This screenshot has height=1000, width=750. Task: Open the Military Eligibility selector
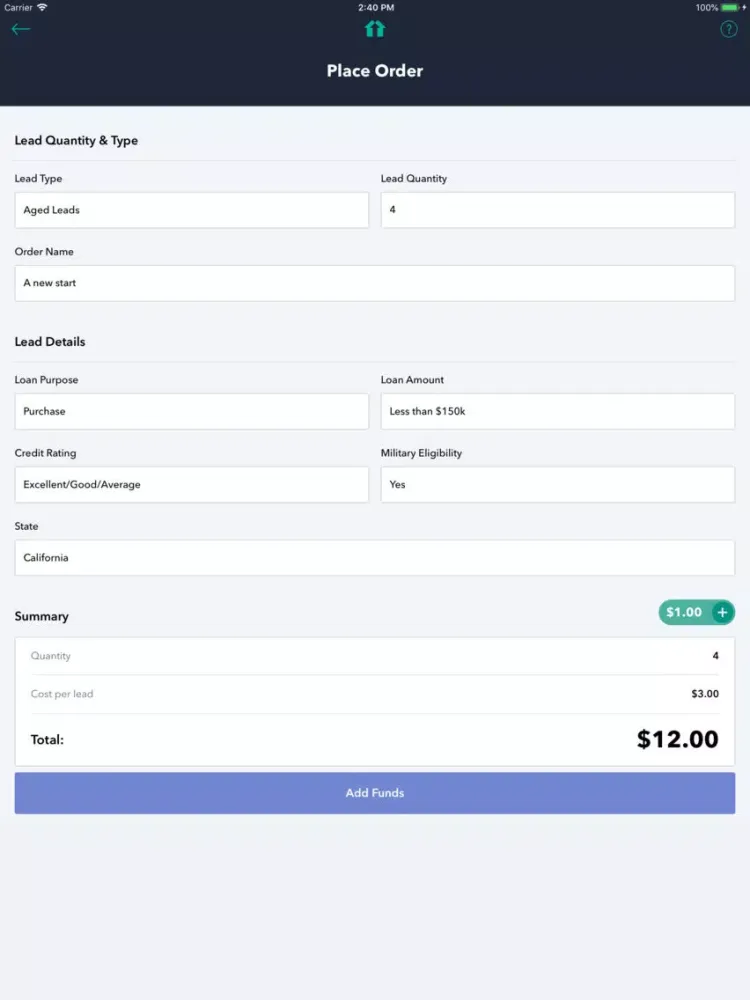(557, 485)
